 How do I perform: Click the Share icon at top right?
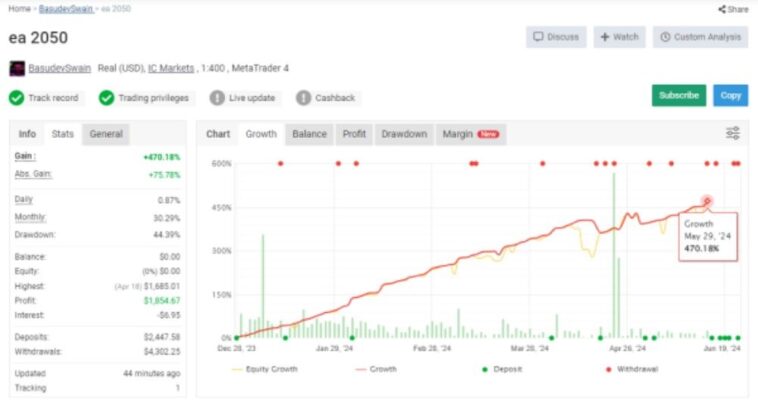point(720,9)
